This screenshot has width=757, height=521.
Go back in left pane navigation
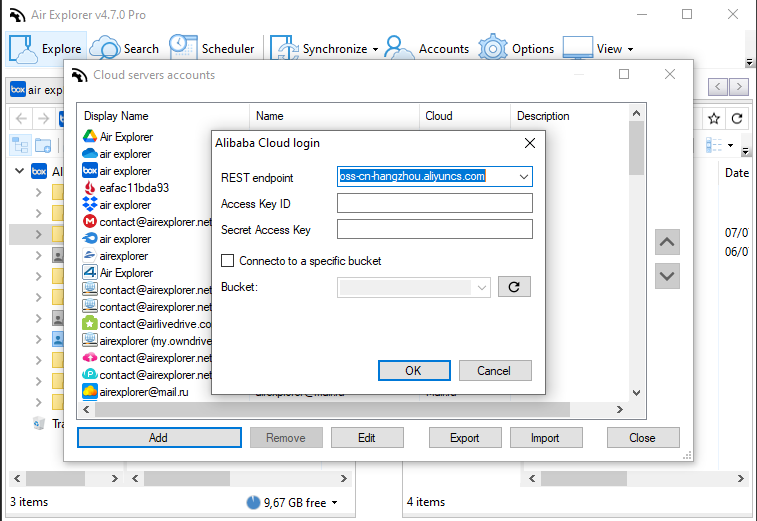point(21,118)
